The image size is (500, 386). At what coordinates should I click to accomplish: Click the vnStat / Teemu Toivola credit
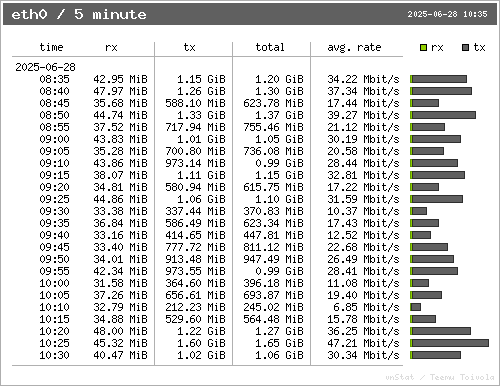440,377
